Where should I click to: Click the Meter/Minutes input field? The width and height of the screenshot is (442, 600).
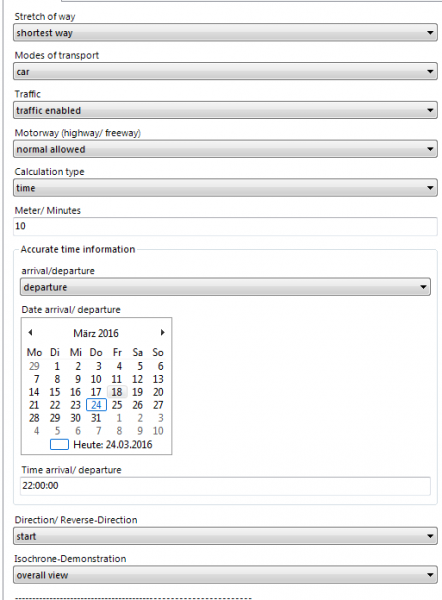click(x=225, y=226)
